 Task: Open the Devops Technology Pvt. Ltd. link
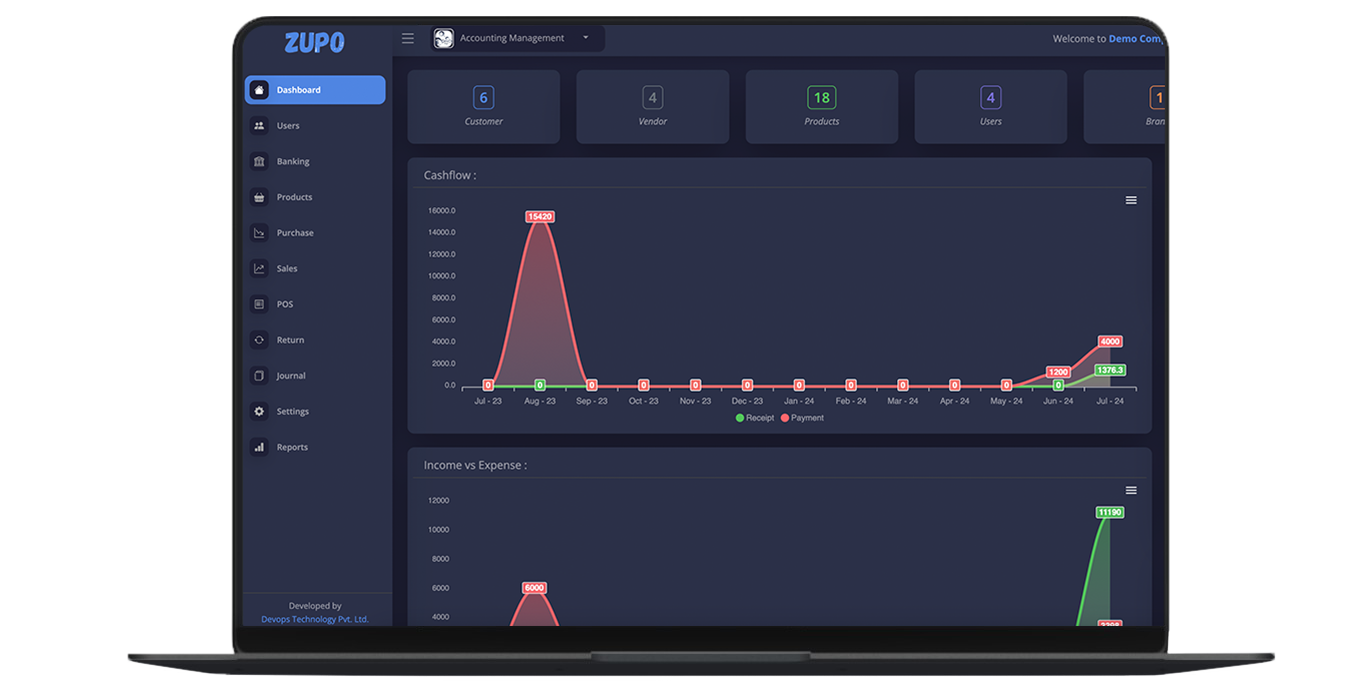tap(315, 619)
